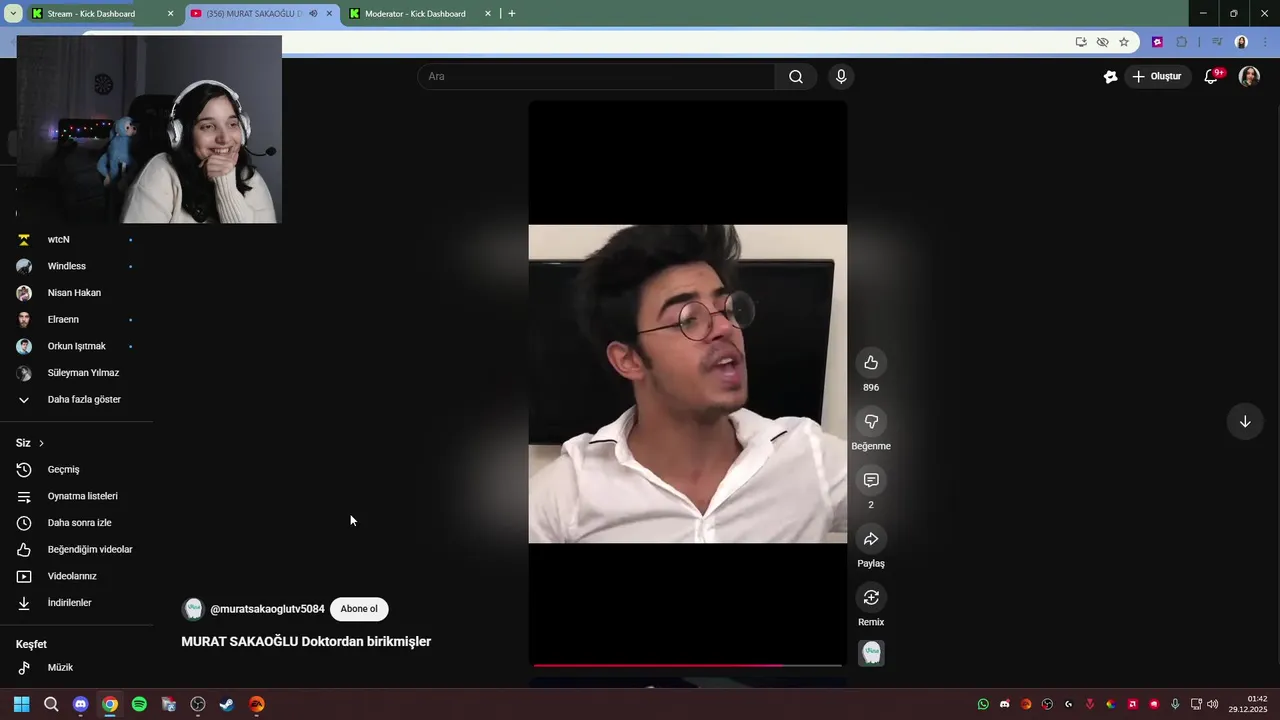Image resolution: width=1280 pixels, height=720 pixels.
Task: Open the channel avatar beside @muratsakaoglutv5084
Action: 193,609
